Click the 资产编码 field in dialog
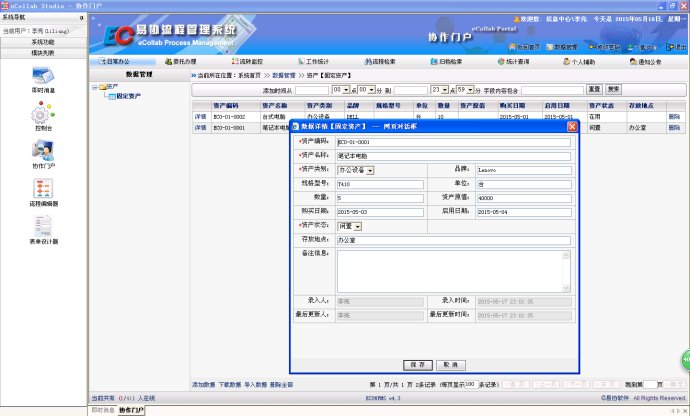690x416 pixels. [454, 142]
